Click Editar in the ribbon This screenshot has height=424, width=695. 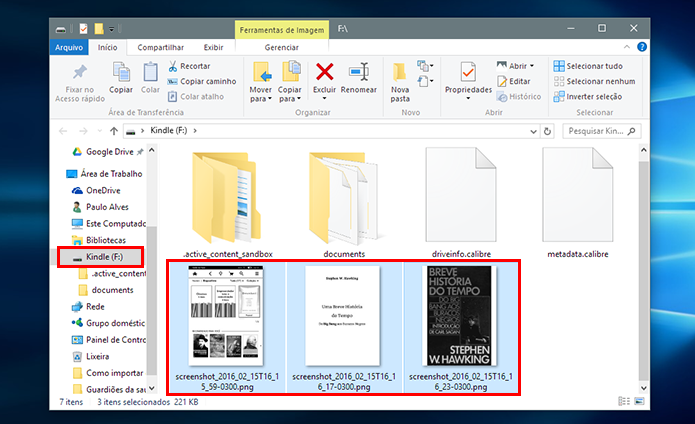514,81
